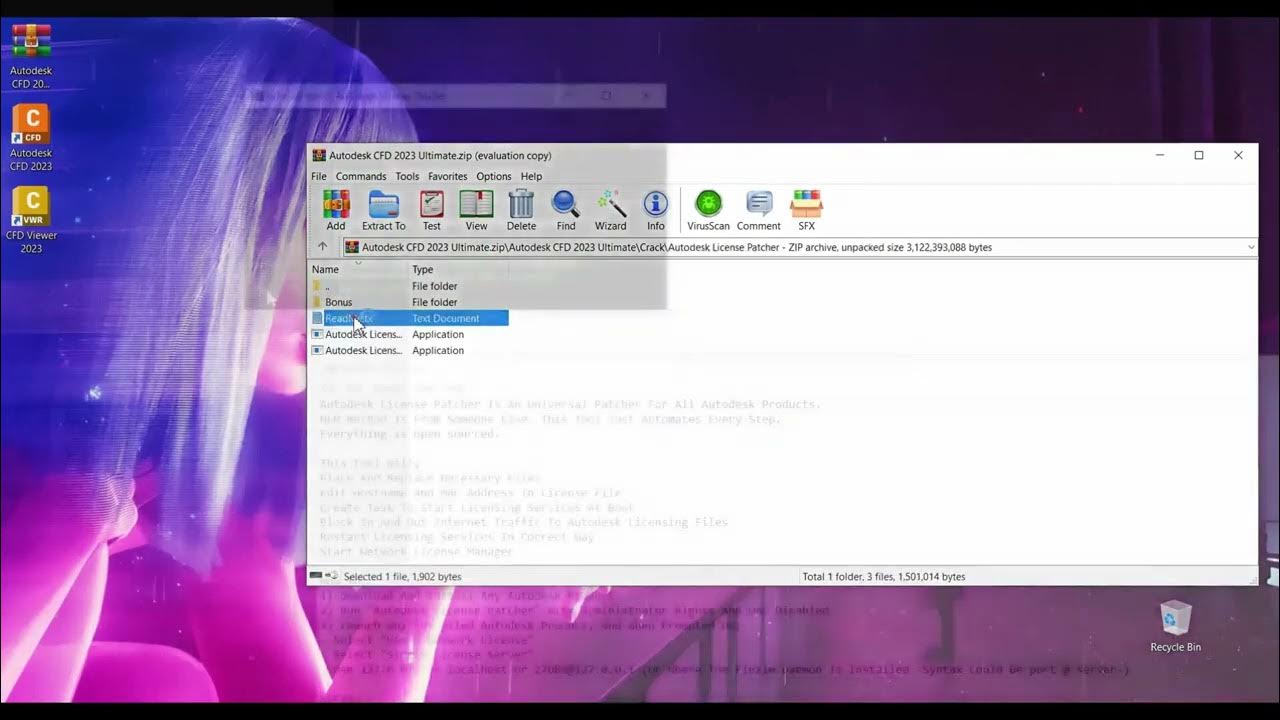Image resolution: width=1280 pixels, height=720 pixels.
Task: Click the Delete trash icon
Action: (521, 211)
